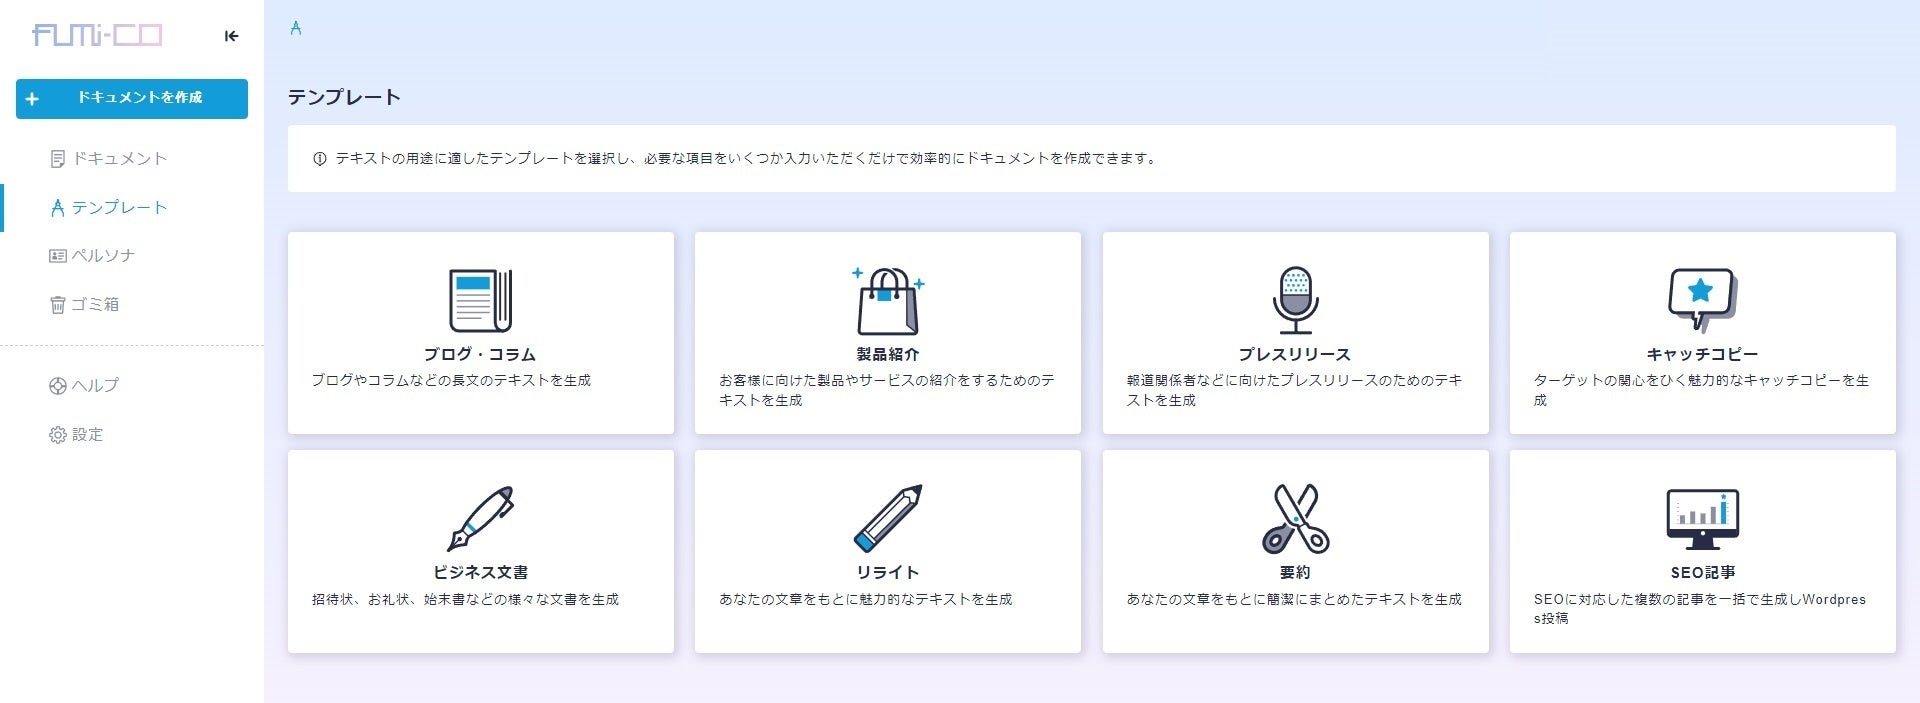This screenshot has width=1920, height=703.
Task: Click the ドキュメントを作成 button
Action: tap(132, 99)
